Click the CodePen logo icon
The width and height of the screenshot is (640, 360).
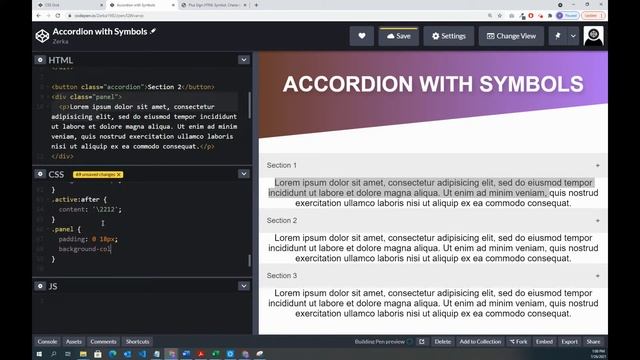tap(42, 36)
